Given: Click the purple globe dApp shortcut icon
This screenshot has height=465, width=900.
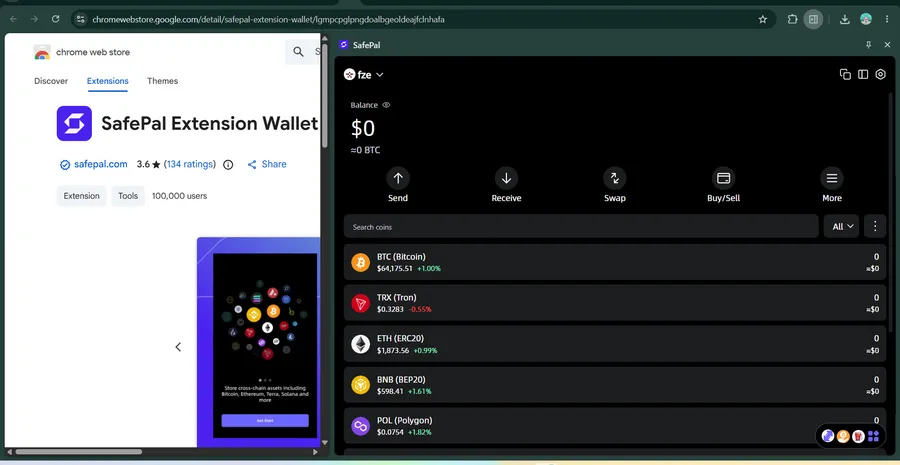Looking at the screenshot, I should (828, 436).
